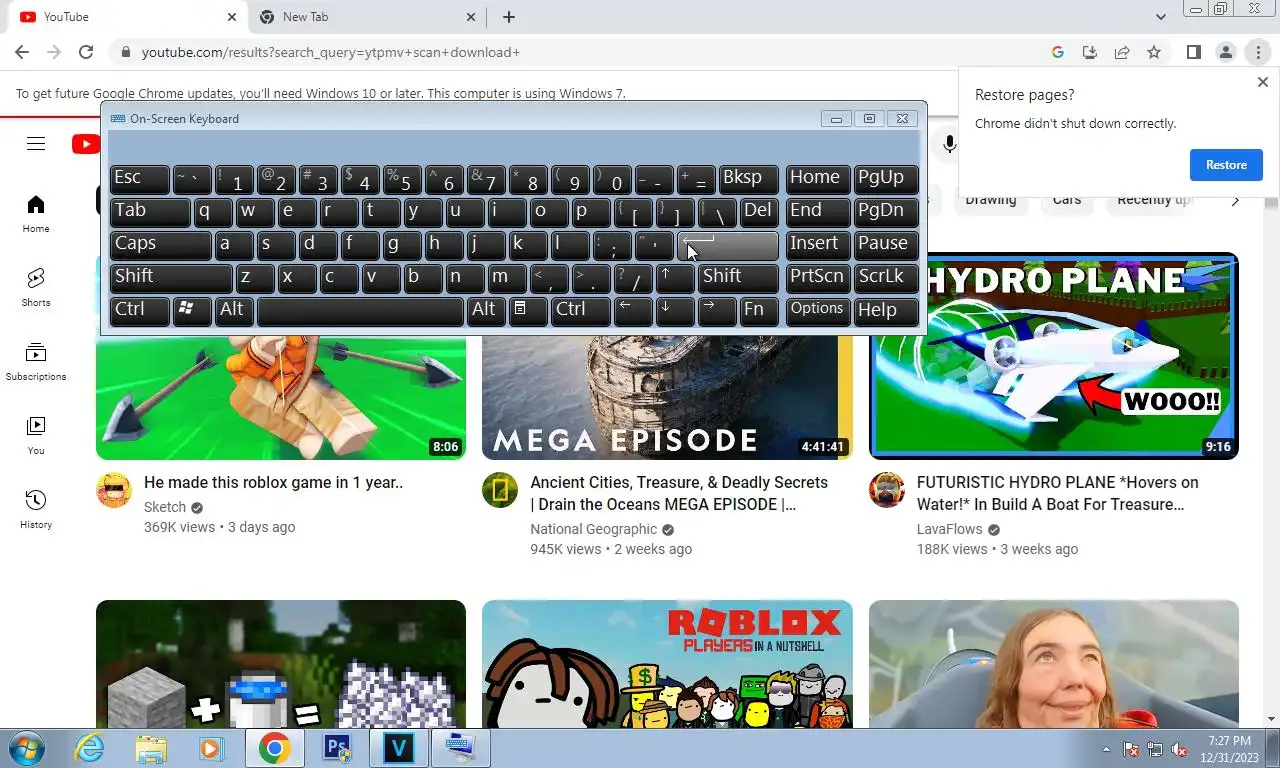Switch to the New Tab tab
Viewport: 1280px width, 768px height.
pos(367,17)
